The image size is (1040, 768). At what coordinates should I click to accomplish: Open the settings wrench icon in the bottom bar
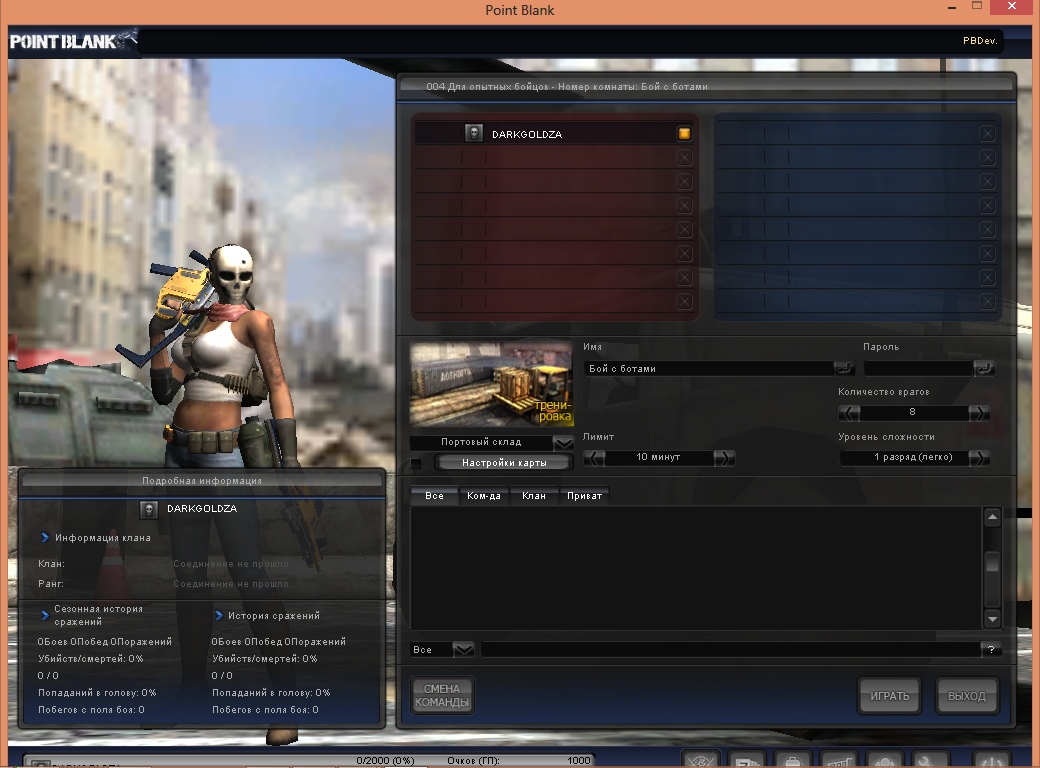pos(931,760)
